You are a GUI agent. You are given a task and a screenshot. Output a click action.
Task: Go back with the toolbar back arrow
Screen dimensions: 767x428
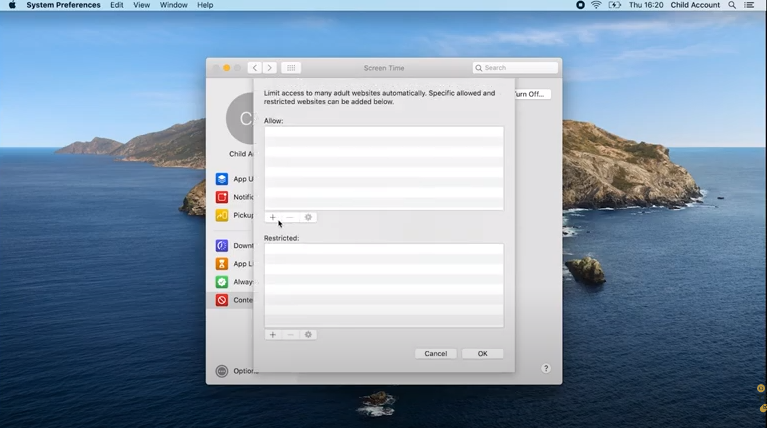click(254, 68)
